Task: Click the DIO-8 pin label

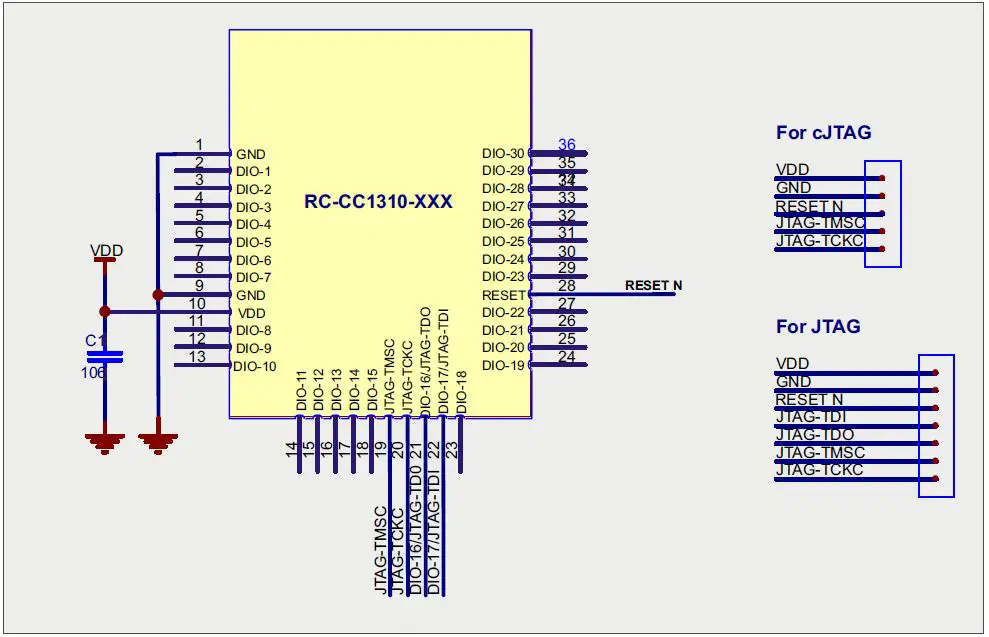Action: tap(254, 330)
